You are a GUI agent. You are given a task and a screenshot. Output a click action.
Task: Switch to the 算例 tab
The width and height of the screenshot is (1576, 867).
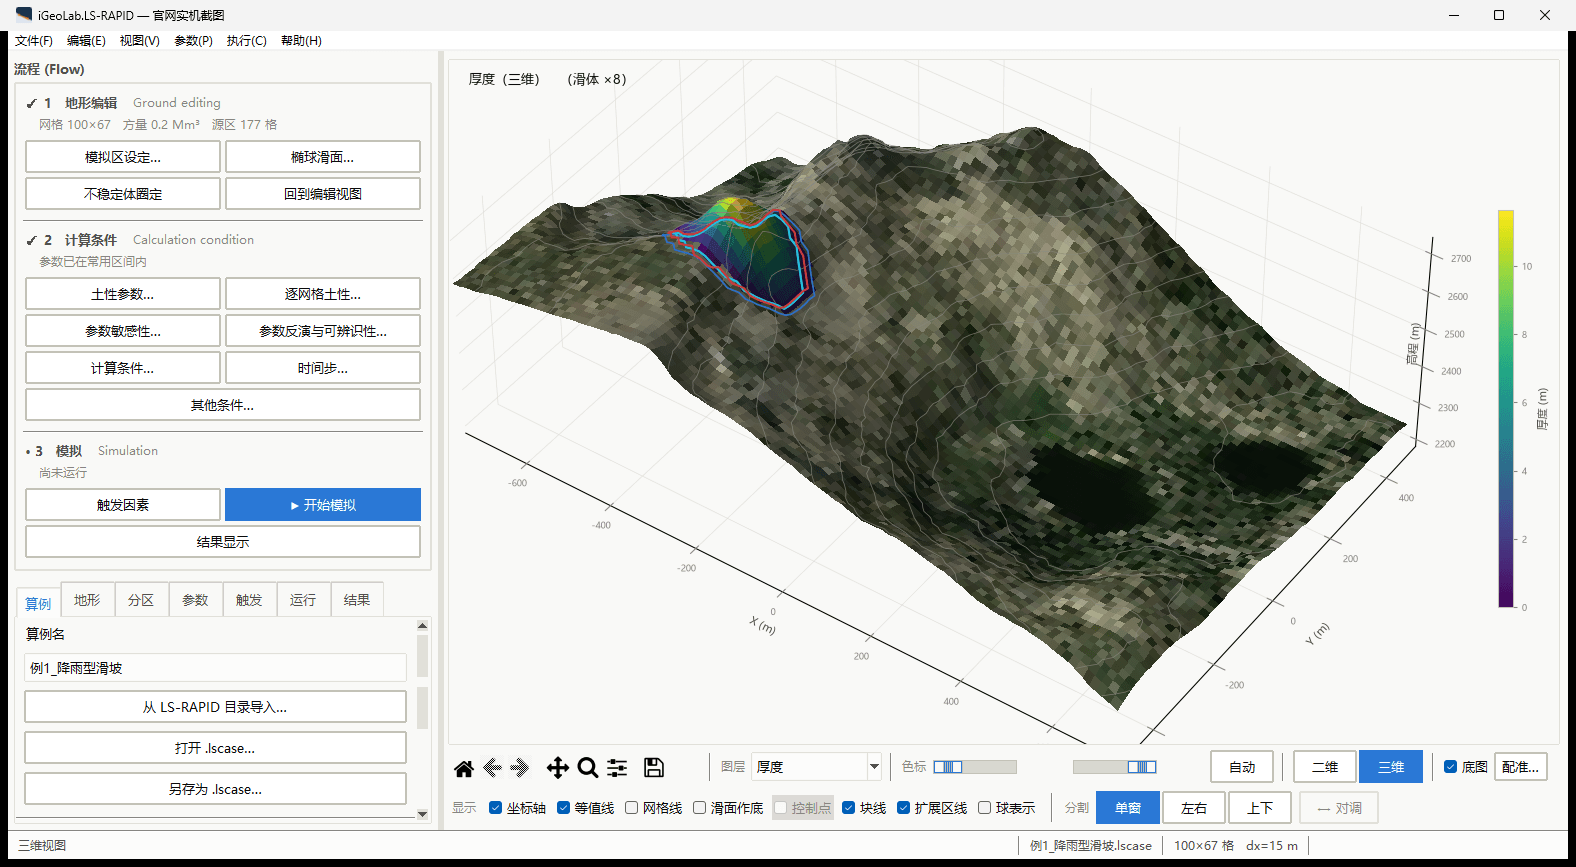[38, 602]
